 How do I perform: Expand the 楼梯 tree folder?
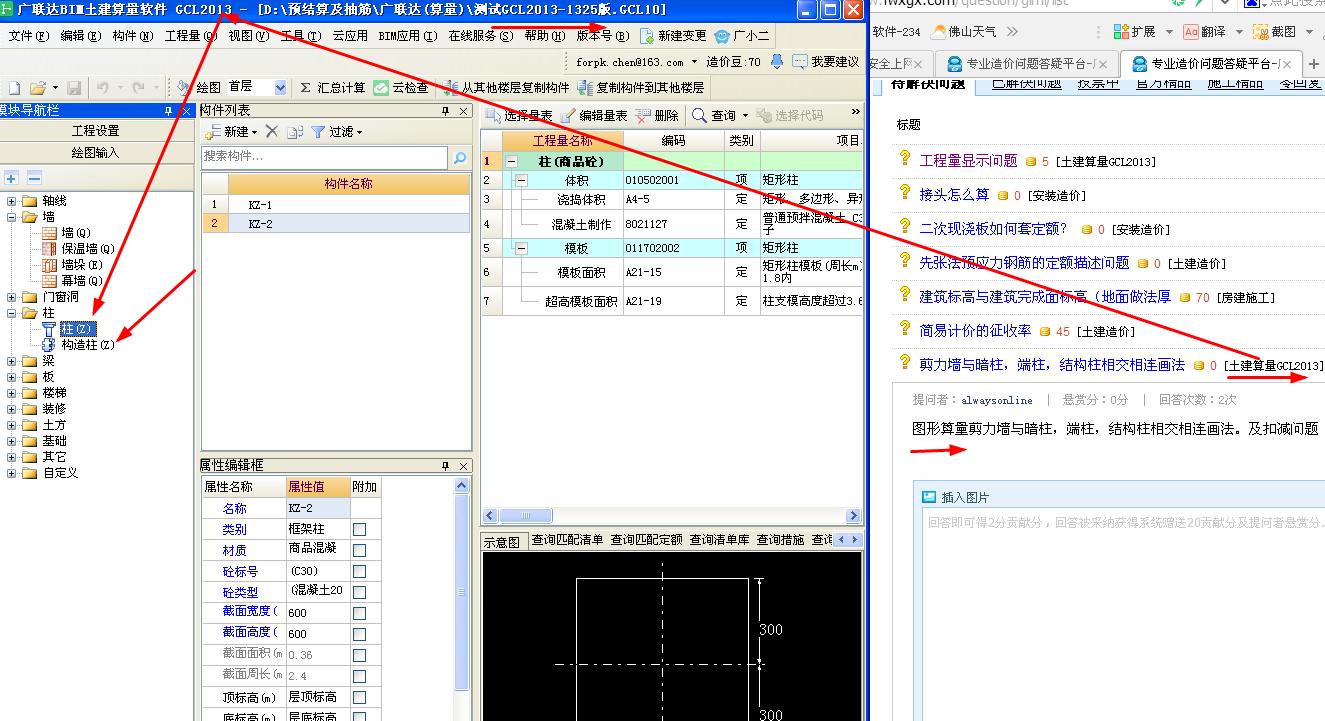pyautogui.click(x=12, y=393)
